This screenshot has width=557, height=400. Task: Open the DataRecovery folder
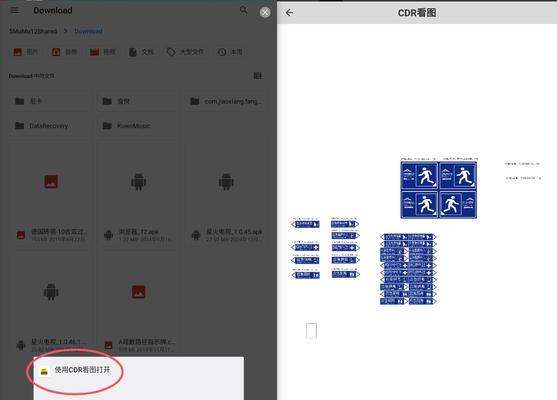(x=49, y=126)
